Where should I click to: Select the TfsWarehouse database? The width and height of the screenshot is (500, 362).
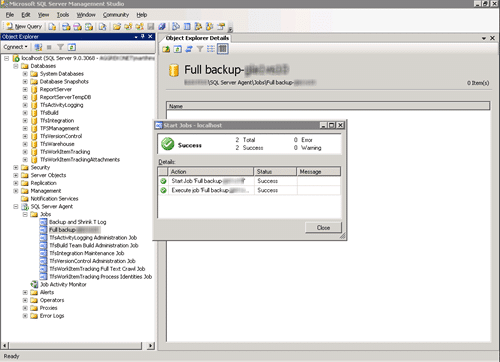point(57,144)
